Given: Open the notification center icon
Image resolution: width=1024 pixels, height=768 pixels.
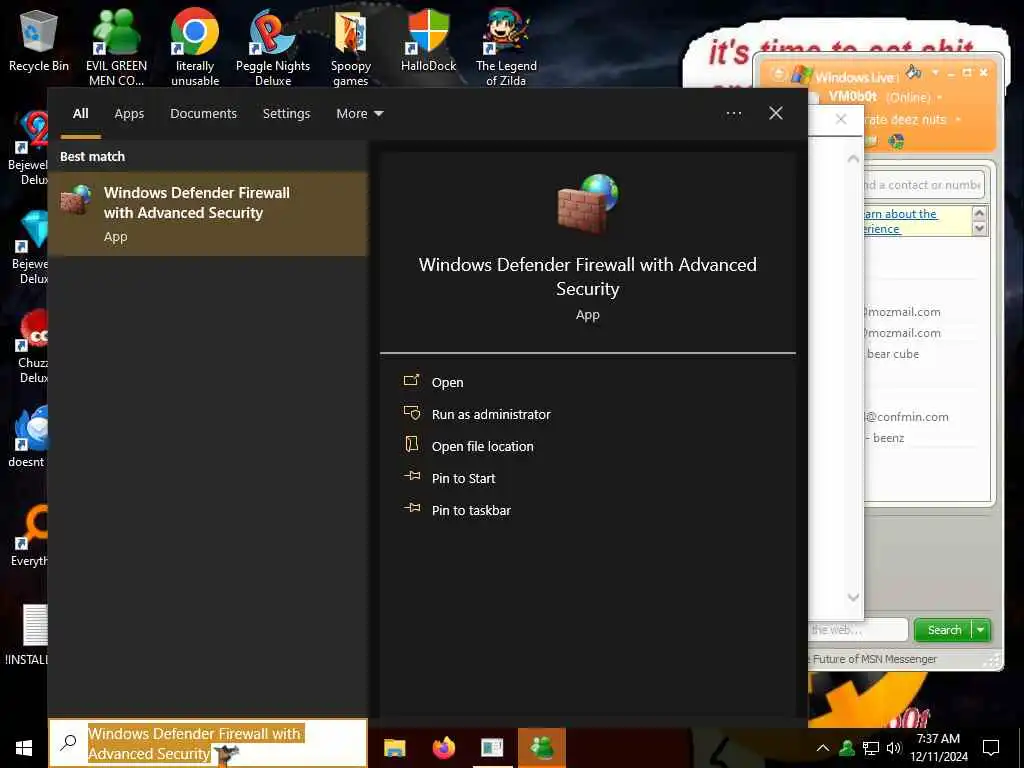Looking at the screenshot, I should [991, 748].
